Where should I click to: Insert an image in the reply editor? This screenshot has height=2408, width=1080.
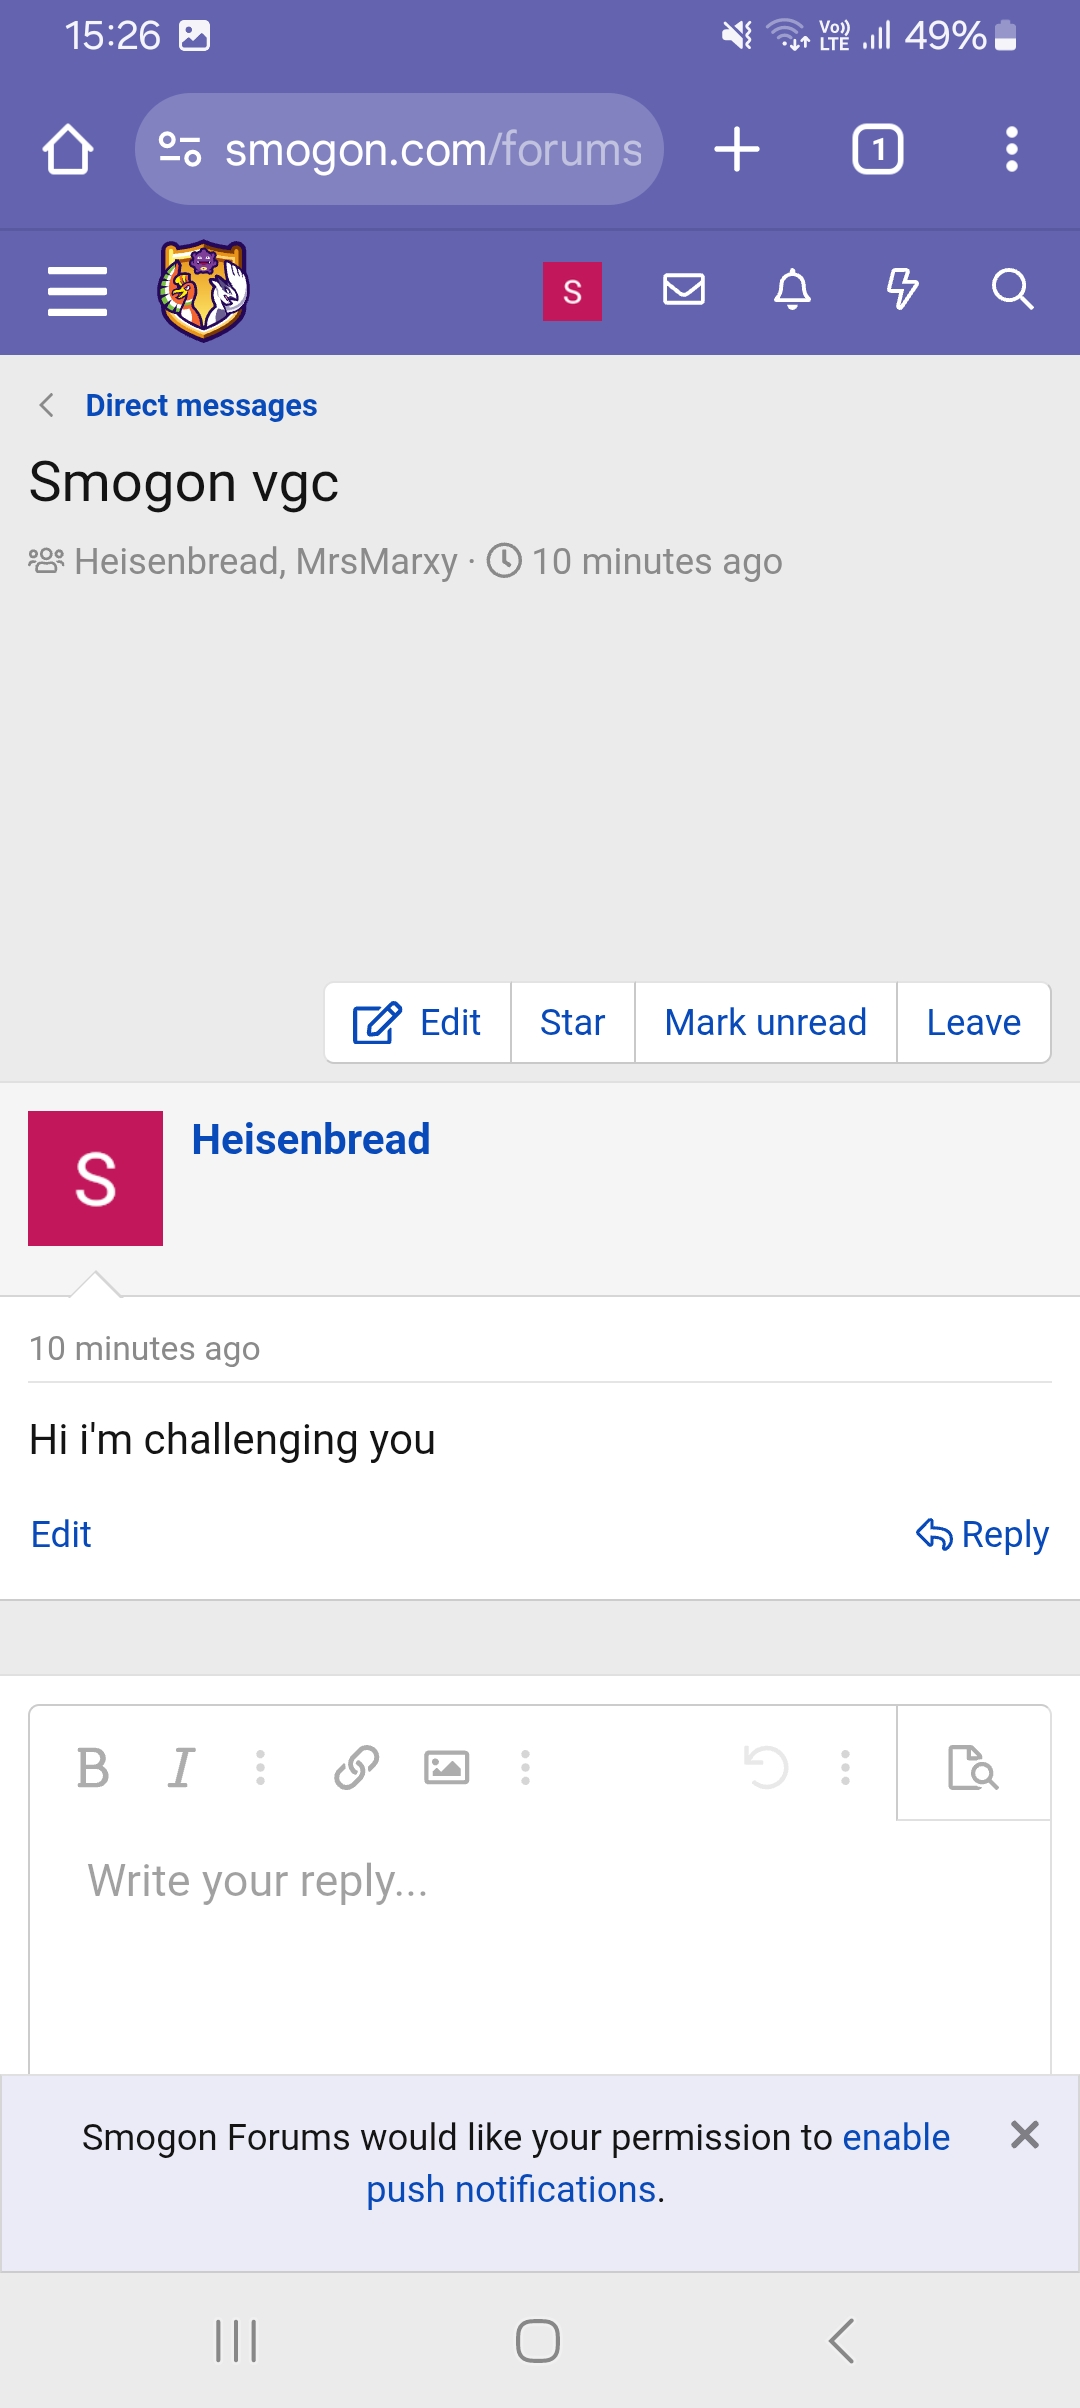[446, 1767]
